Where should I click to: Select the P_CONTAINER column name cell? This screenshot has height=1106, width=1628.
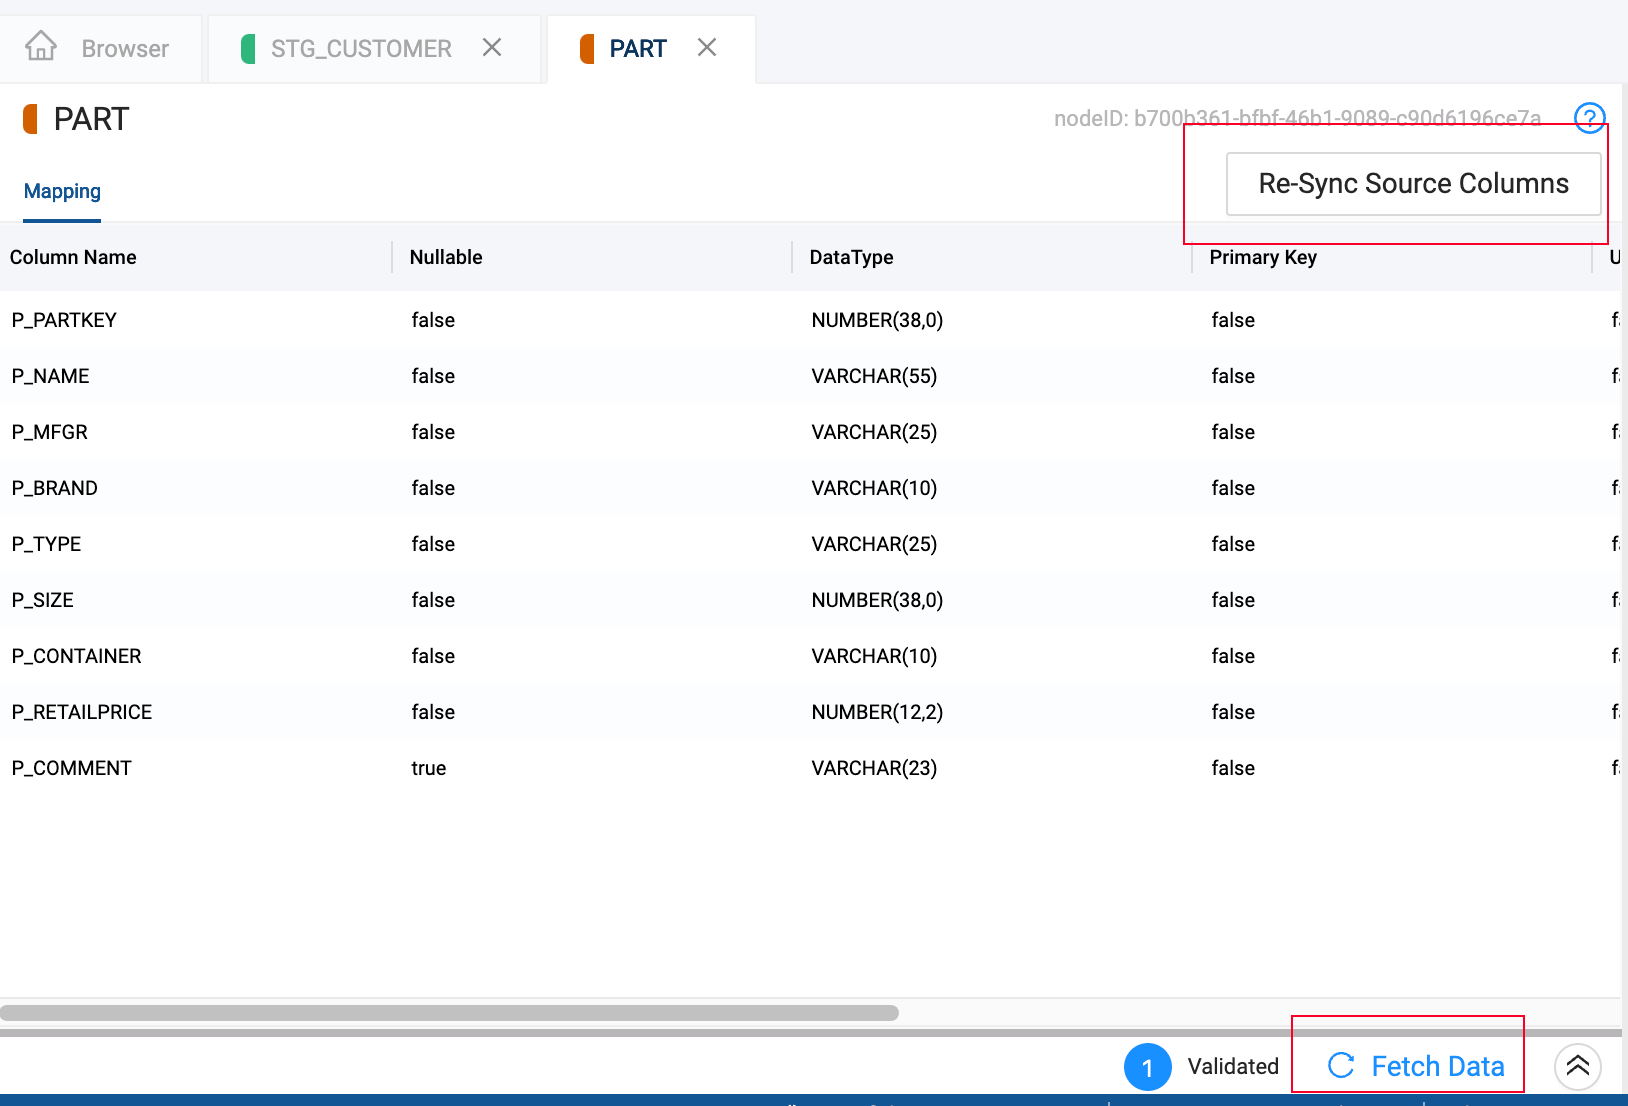point(76,656)
